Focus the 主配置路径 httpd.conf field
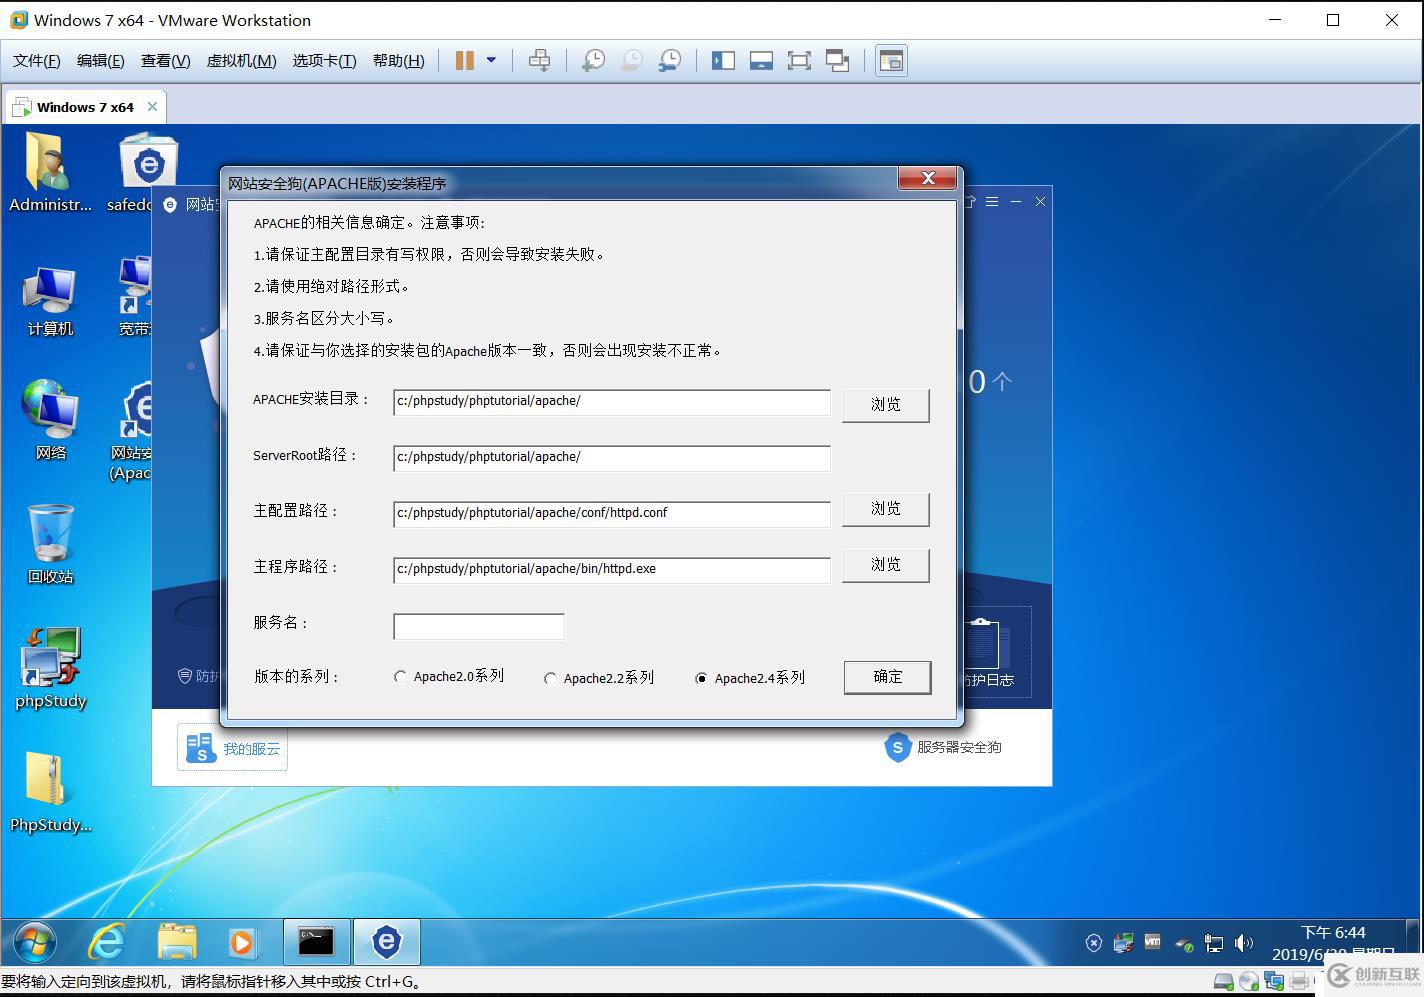Image resolution: width=1424 pixels, height=997 pixels. (x=611, y=513)
